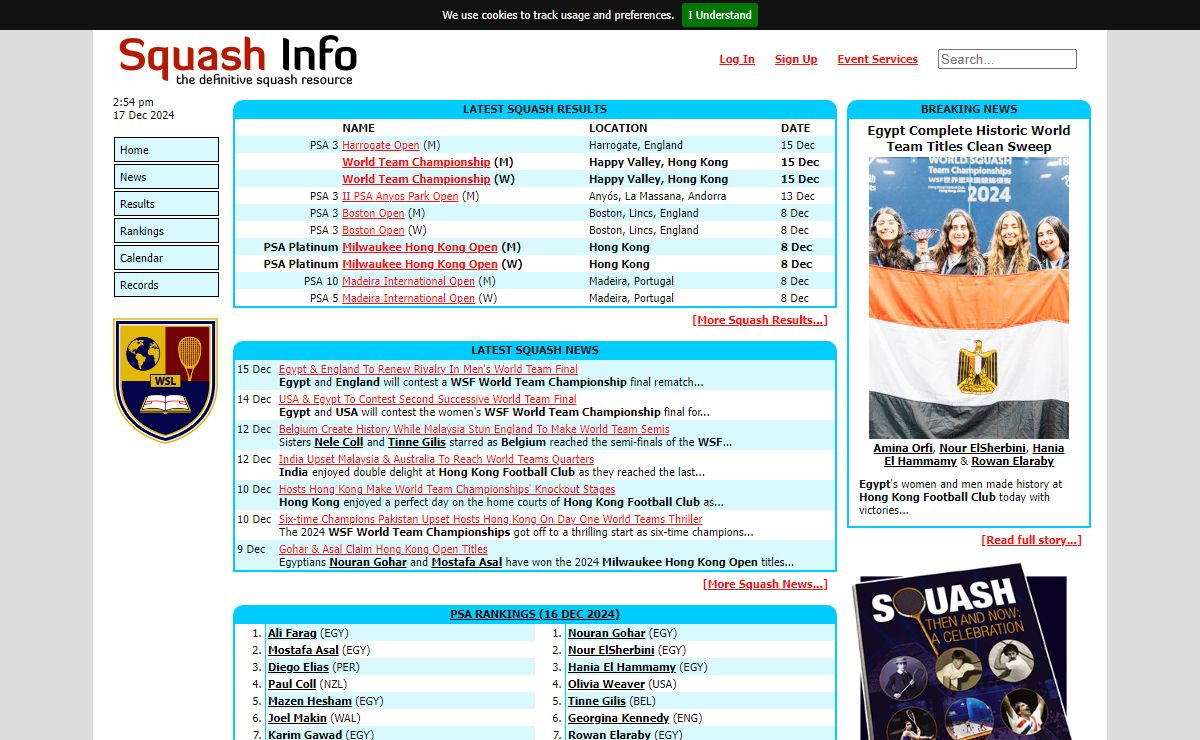Open the Harrogate Open result
The image size is (1200, 740).
tap(381, 145)
